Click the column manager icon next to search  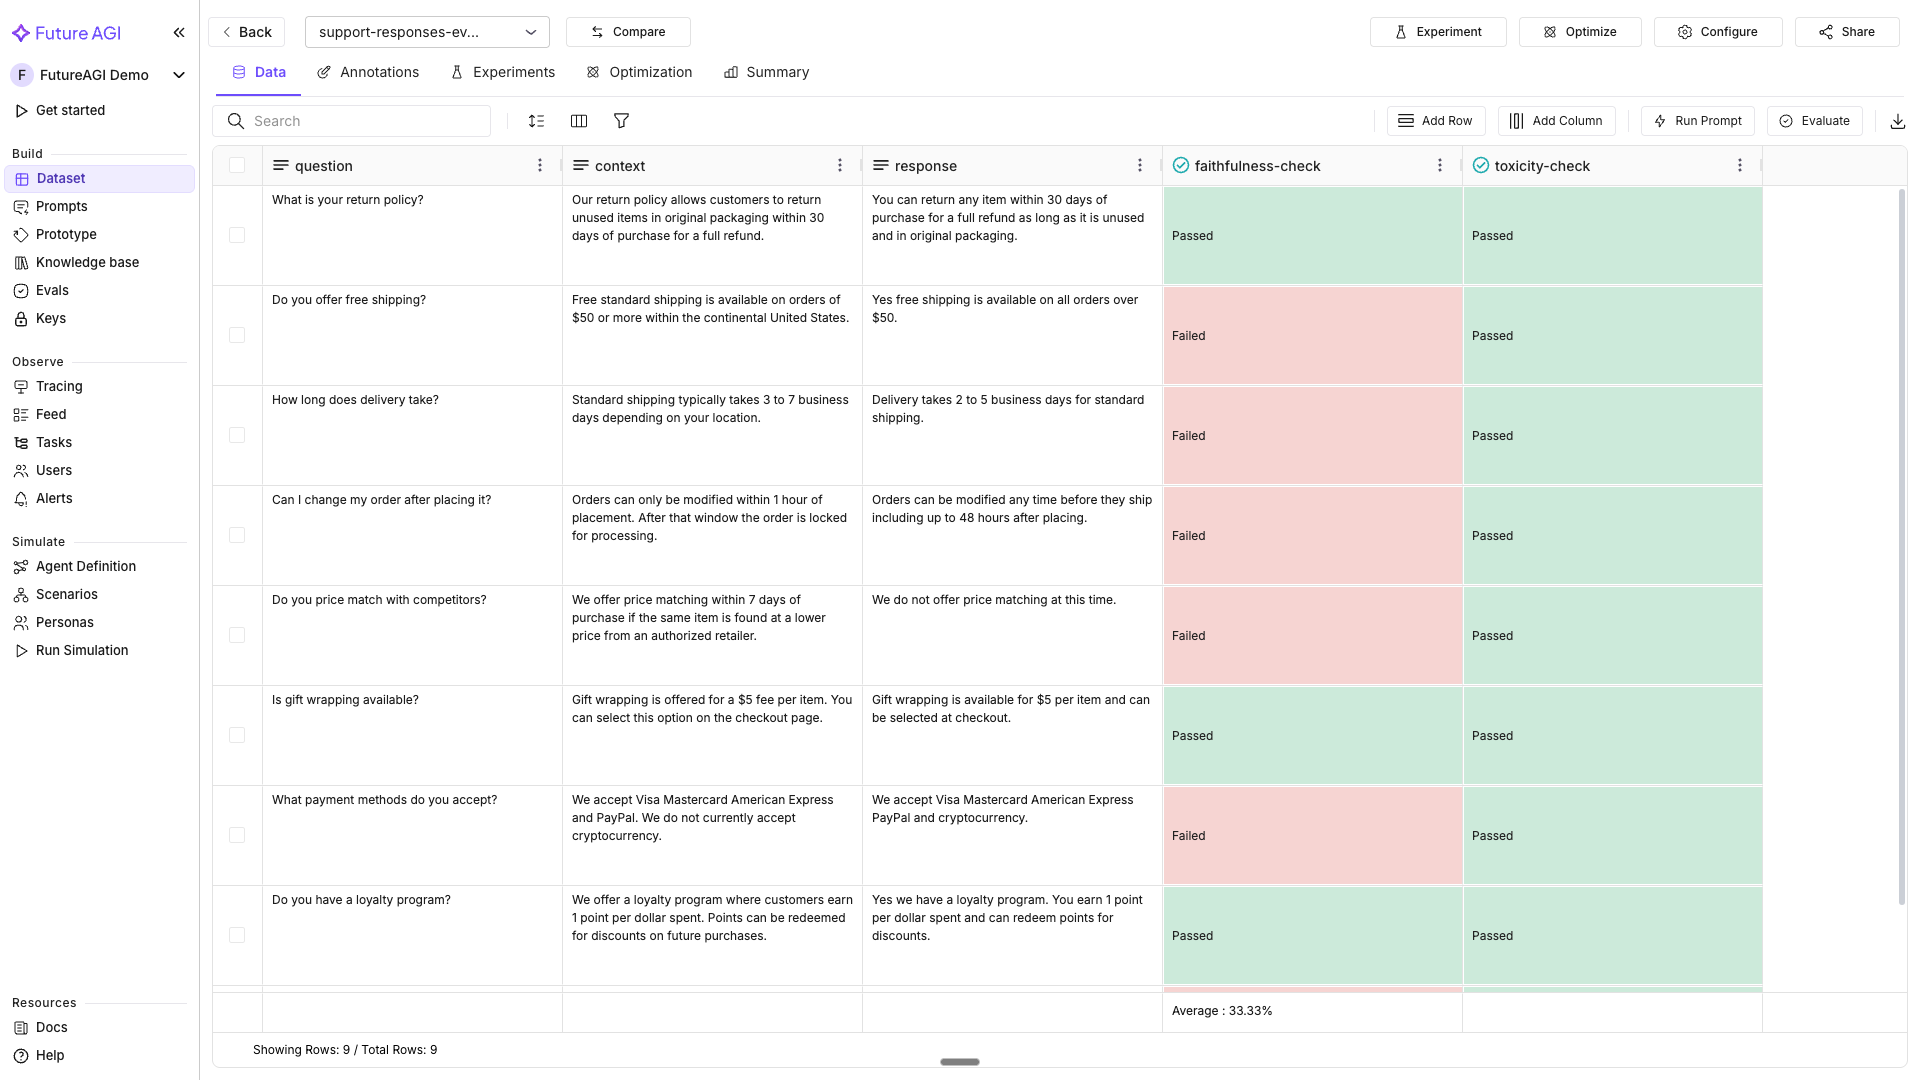pyautogui.click(x=579, y=120)
